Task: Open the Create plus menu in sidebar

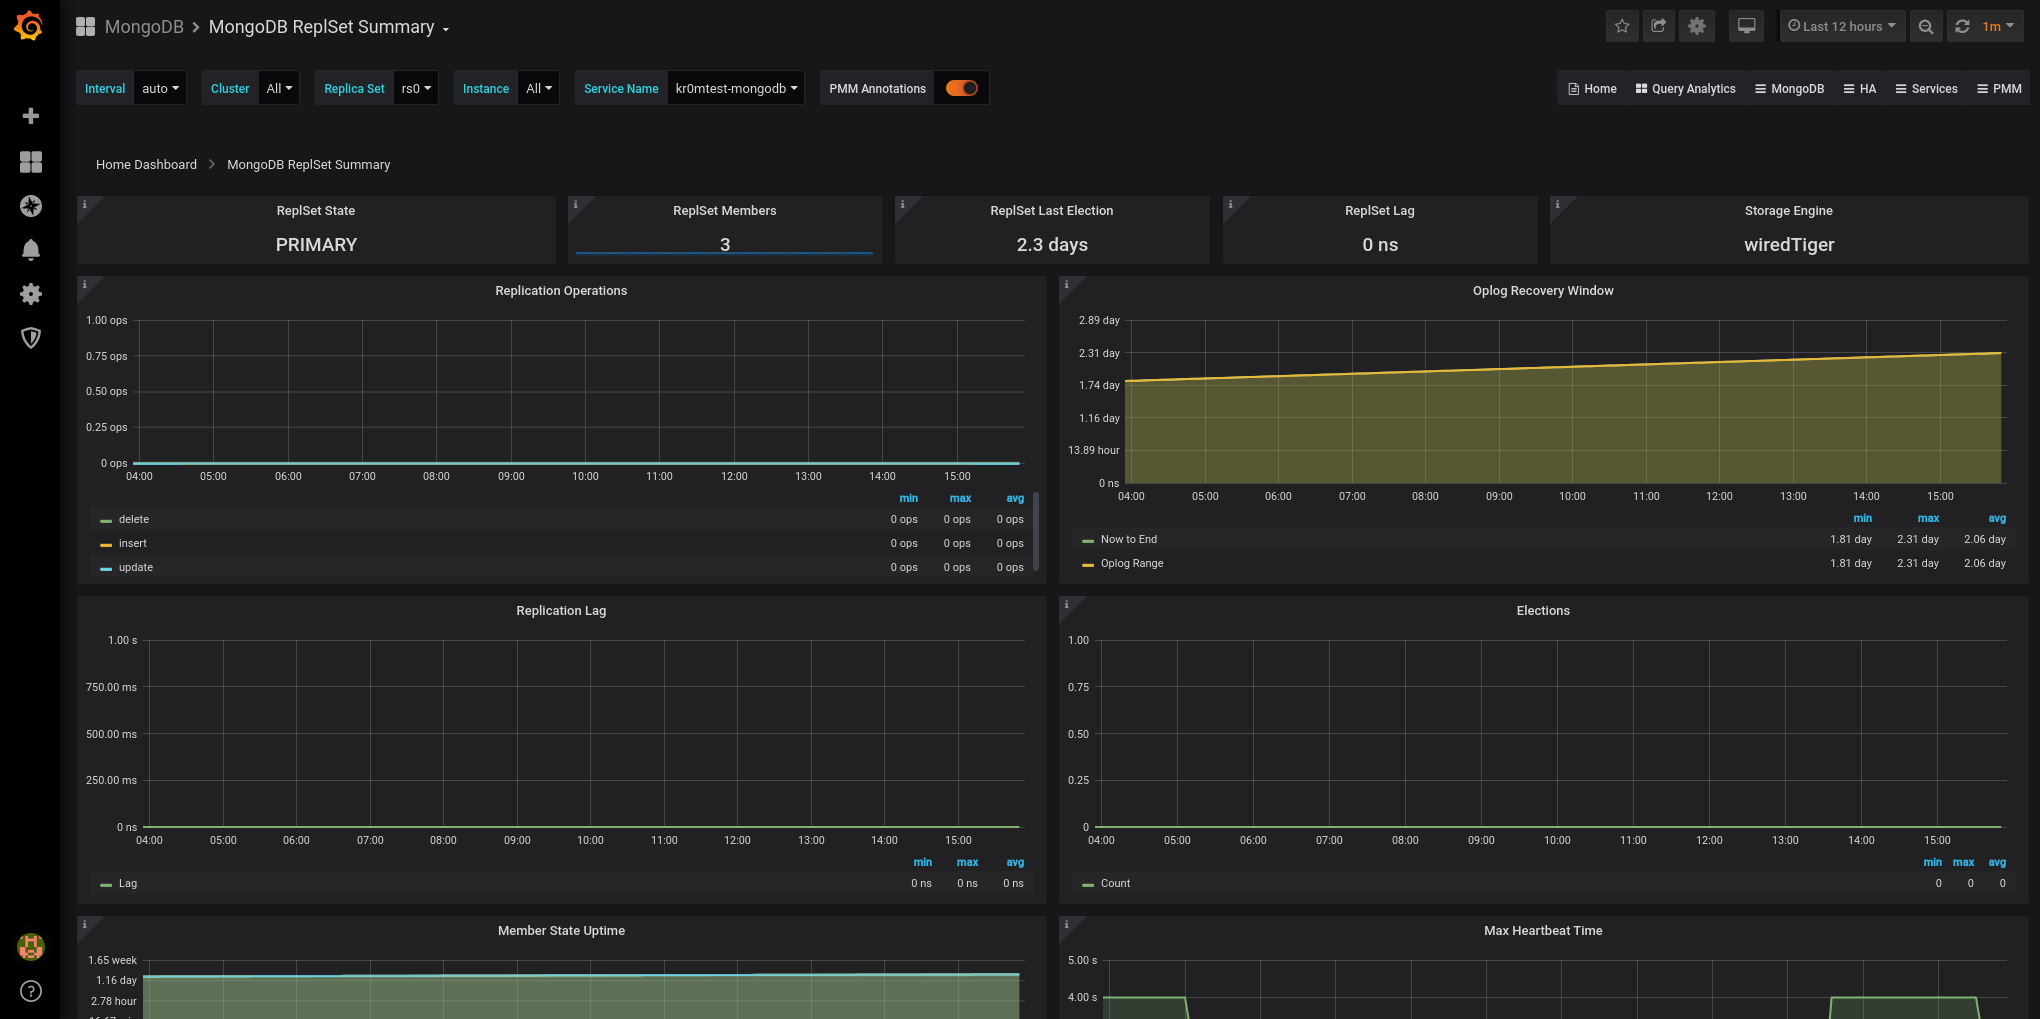Action: (31, 116)
